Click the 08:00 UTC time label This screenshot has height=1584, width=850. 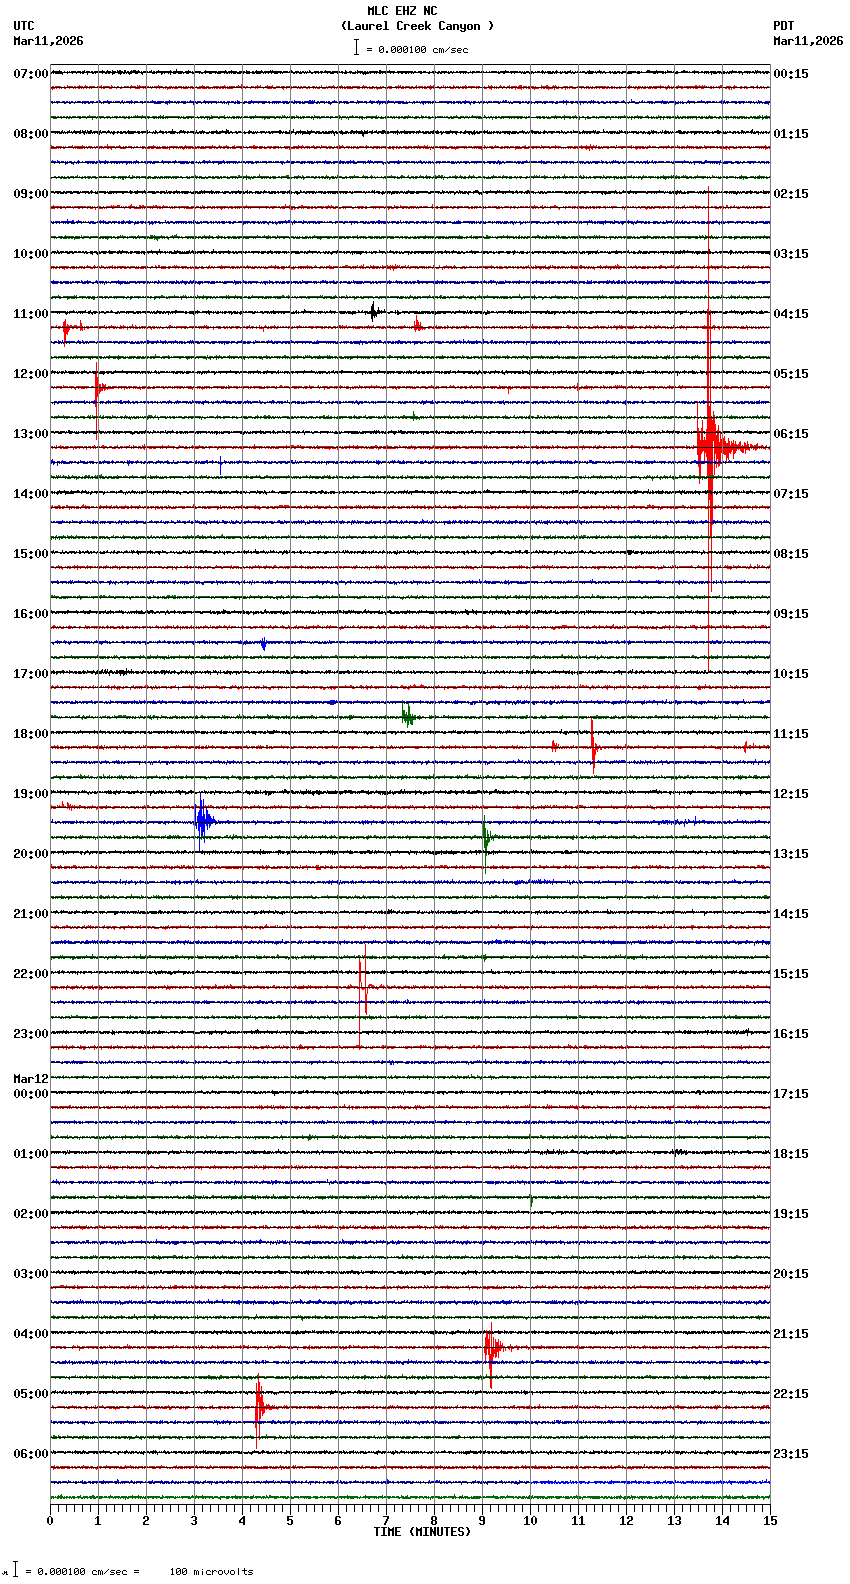coord(31,134)
